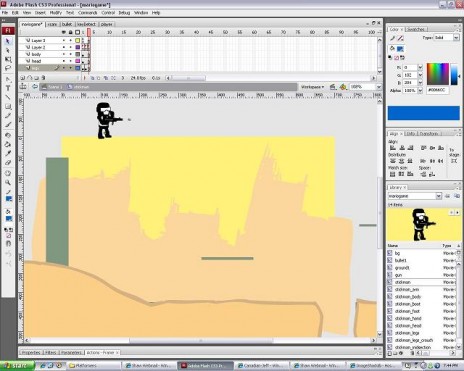Select the Free Transform tool
The height and width of the screenshot is (371, 464).
pos(8,59)
